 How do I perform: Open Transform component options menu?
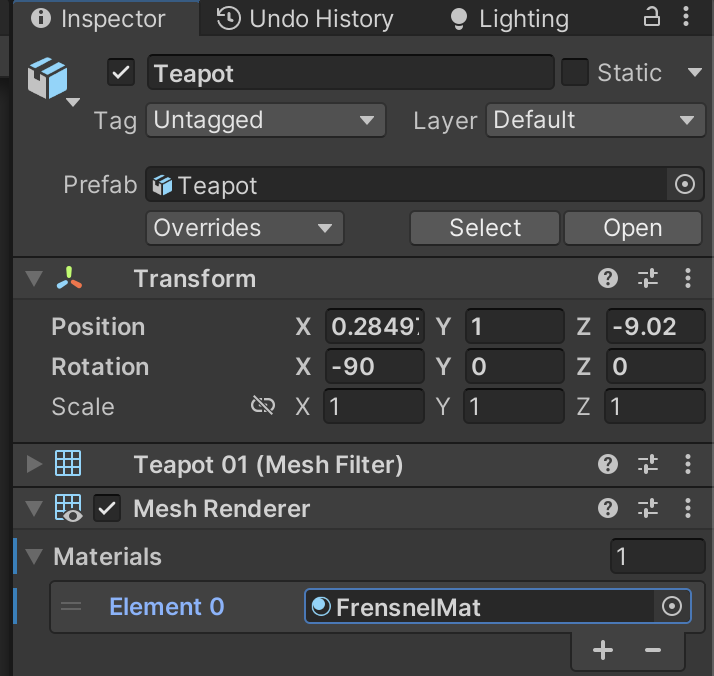pyautogui.click(x=687, y=279)
